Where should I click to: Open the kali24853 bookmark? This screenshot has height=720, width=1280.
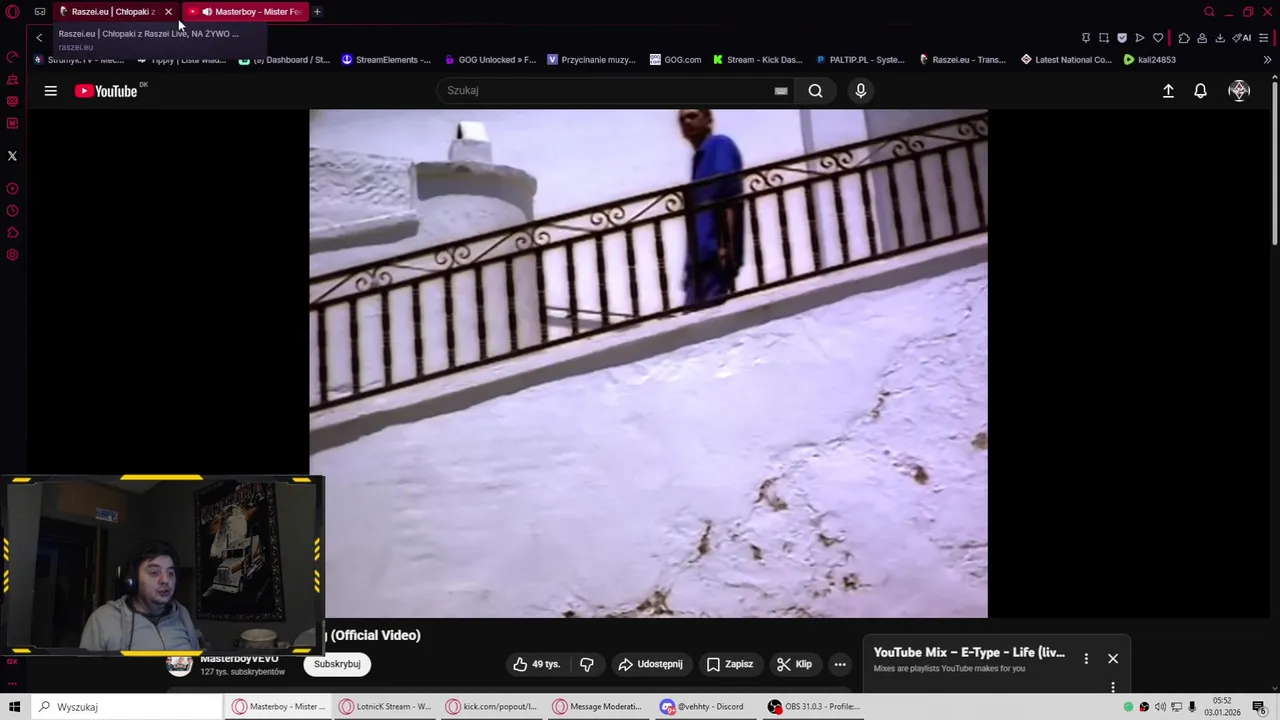click(1150, 60)
